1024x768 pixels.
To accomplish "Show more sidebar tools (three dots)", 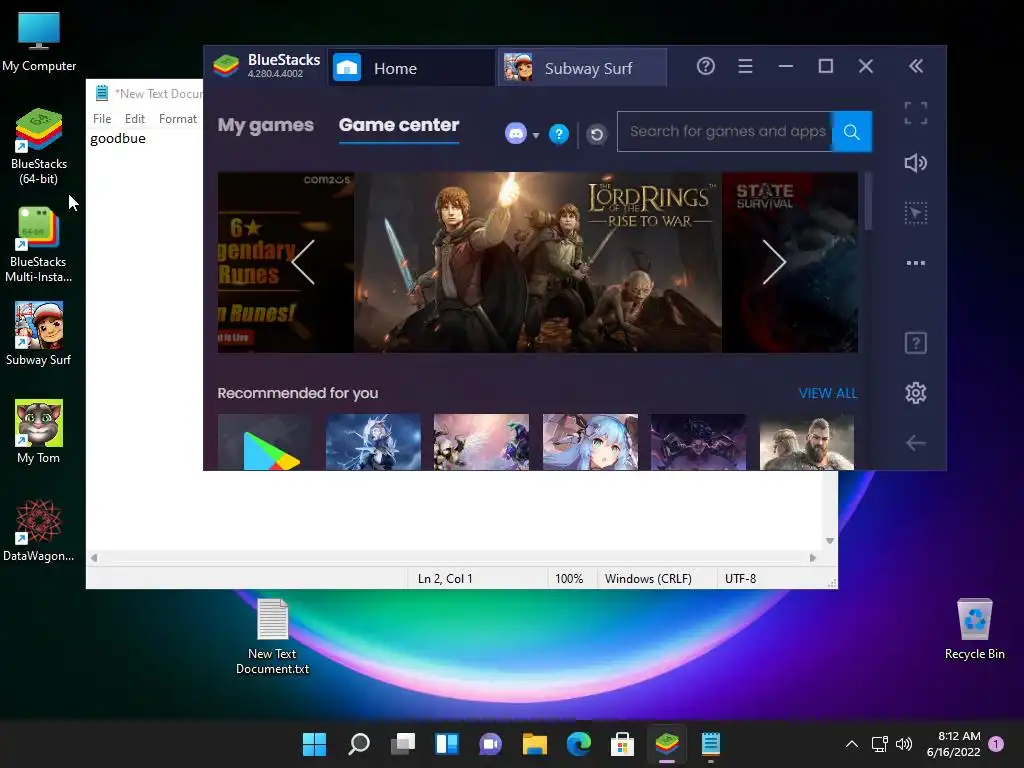I will [x=916, y=263].
